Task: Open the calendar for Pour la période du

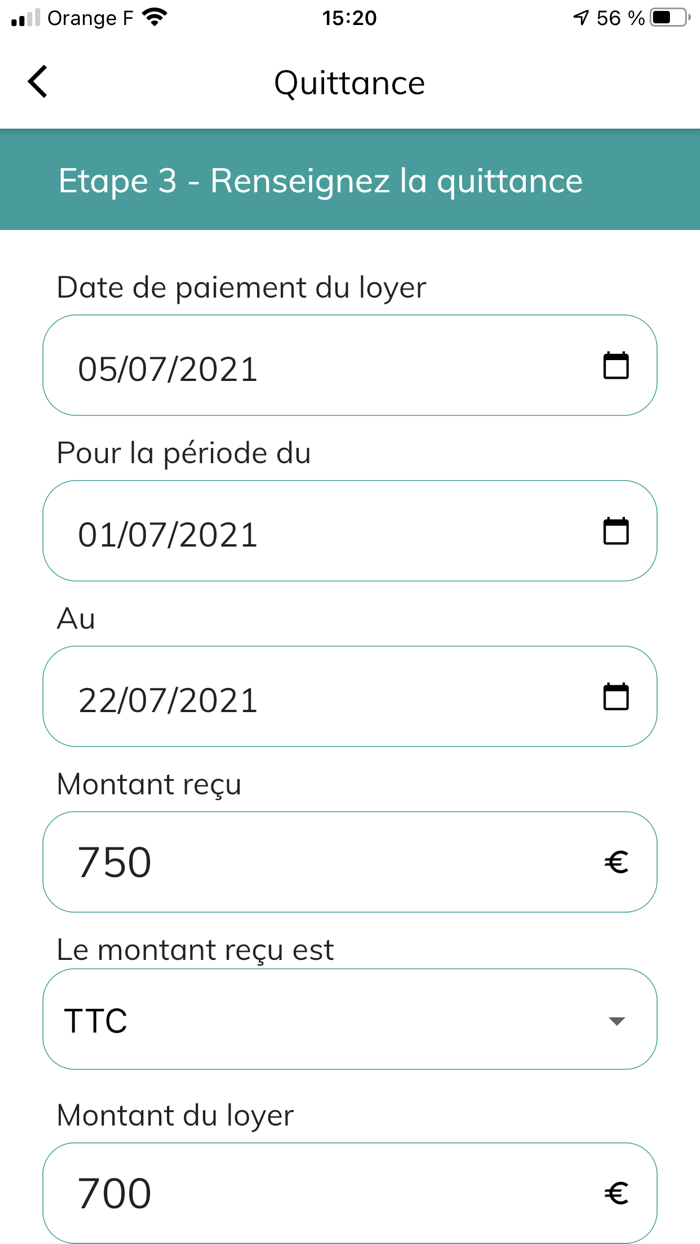Action: (617, 531)
